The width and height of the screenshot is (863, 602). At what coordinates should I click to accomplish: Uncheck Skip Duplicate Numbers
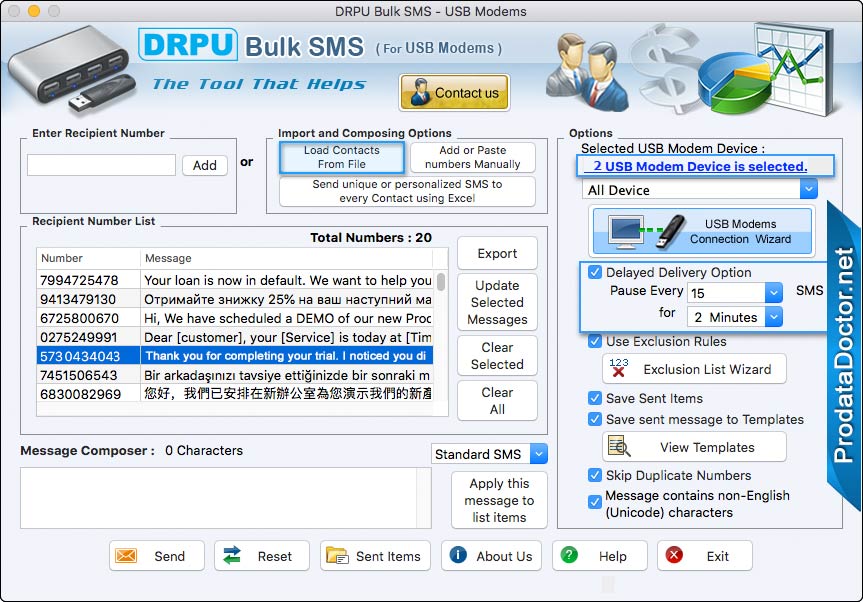click(x=594, y=475)
